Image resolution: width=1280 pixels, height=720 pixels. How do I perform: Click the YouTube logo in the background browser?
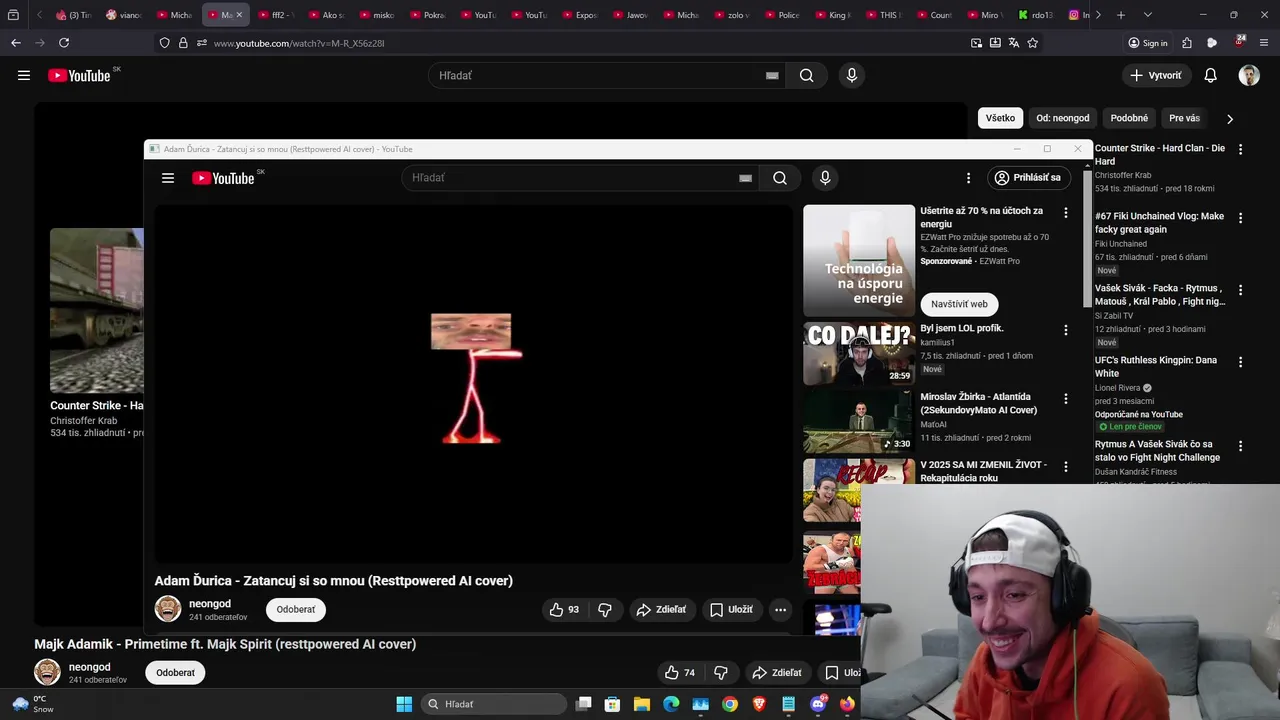79,75
